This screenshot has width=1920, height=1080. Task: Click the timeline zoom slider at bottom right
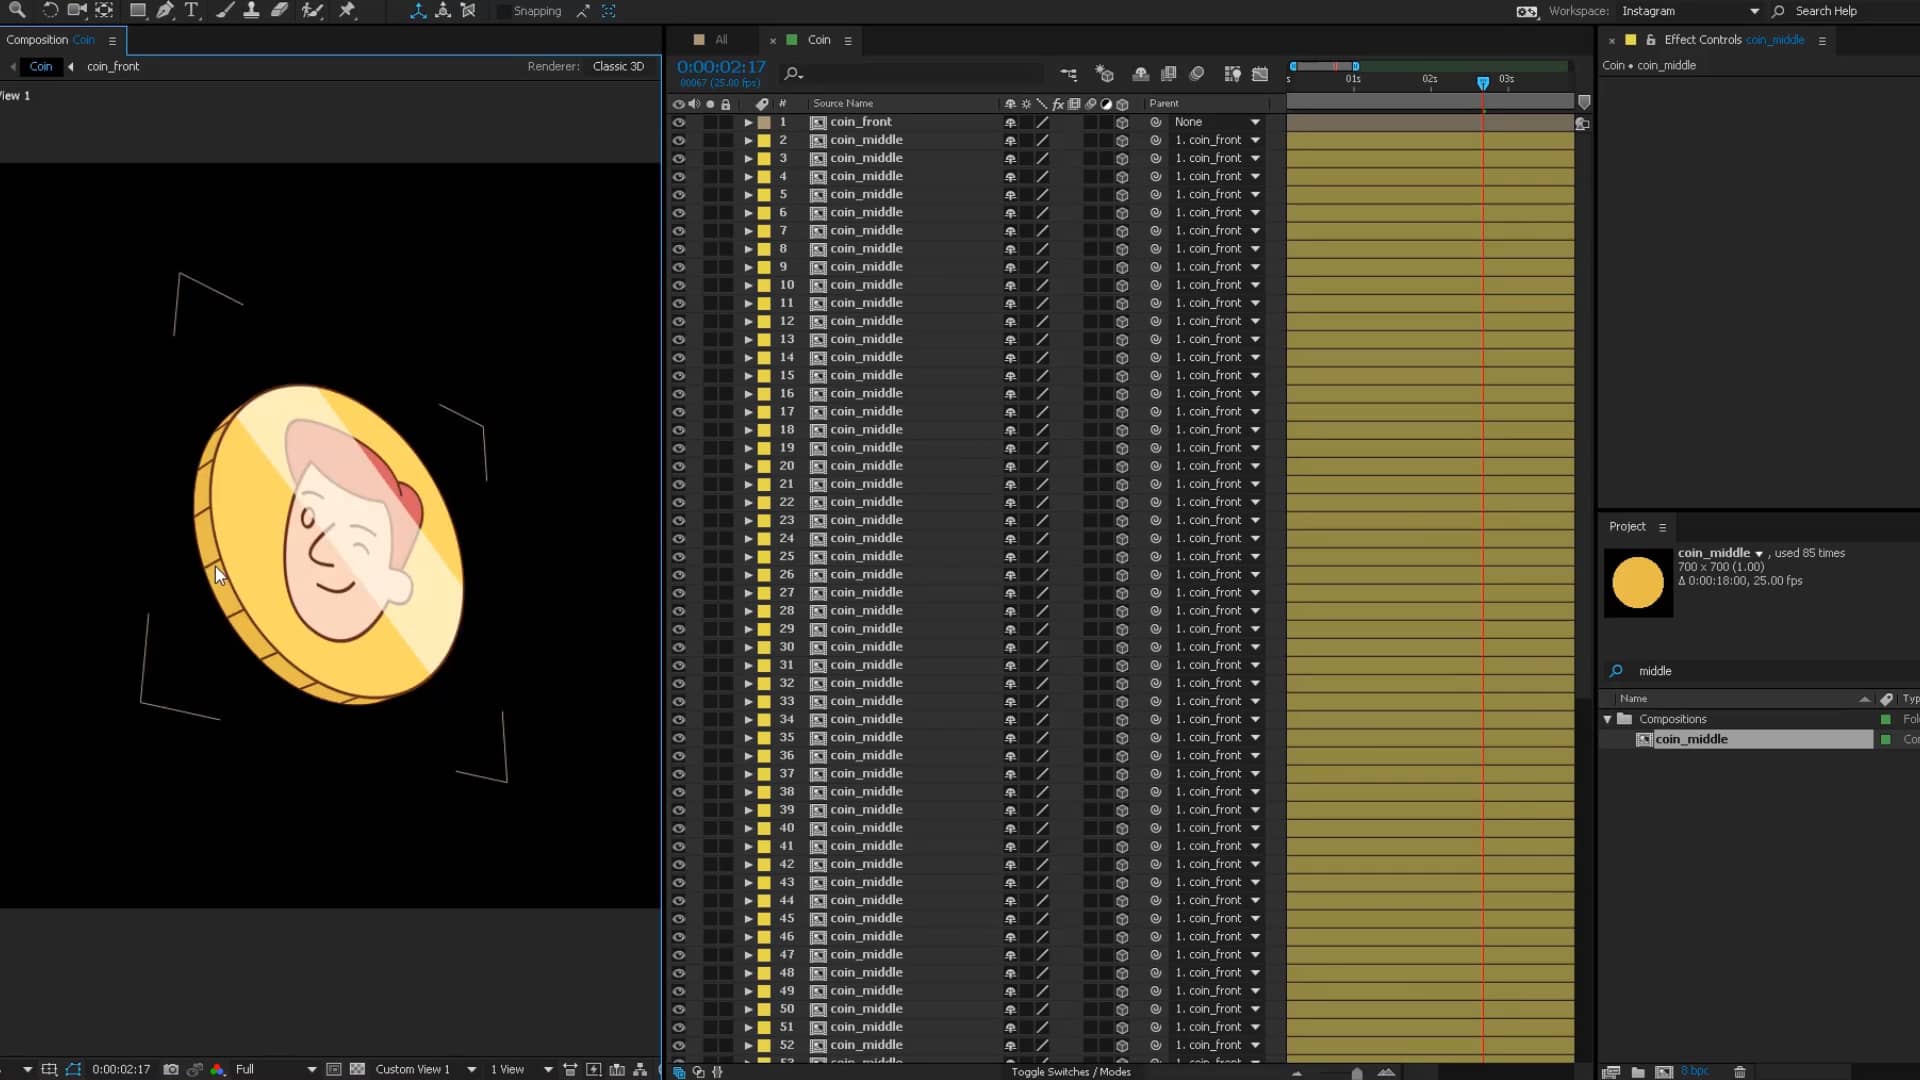tap(1356, 1071)
